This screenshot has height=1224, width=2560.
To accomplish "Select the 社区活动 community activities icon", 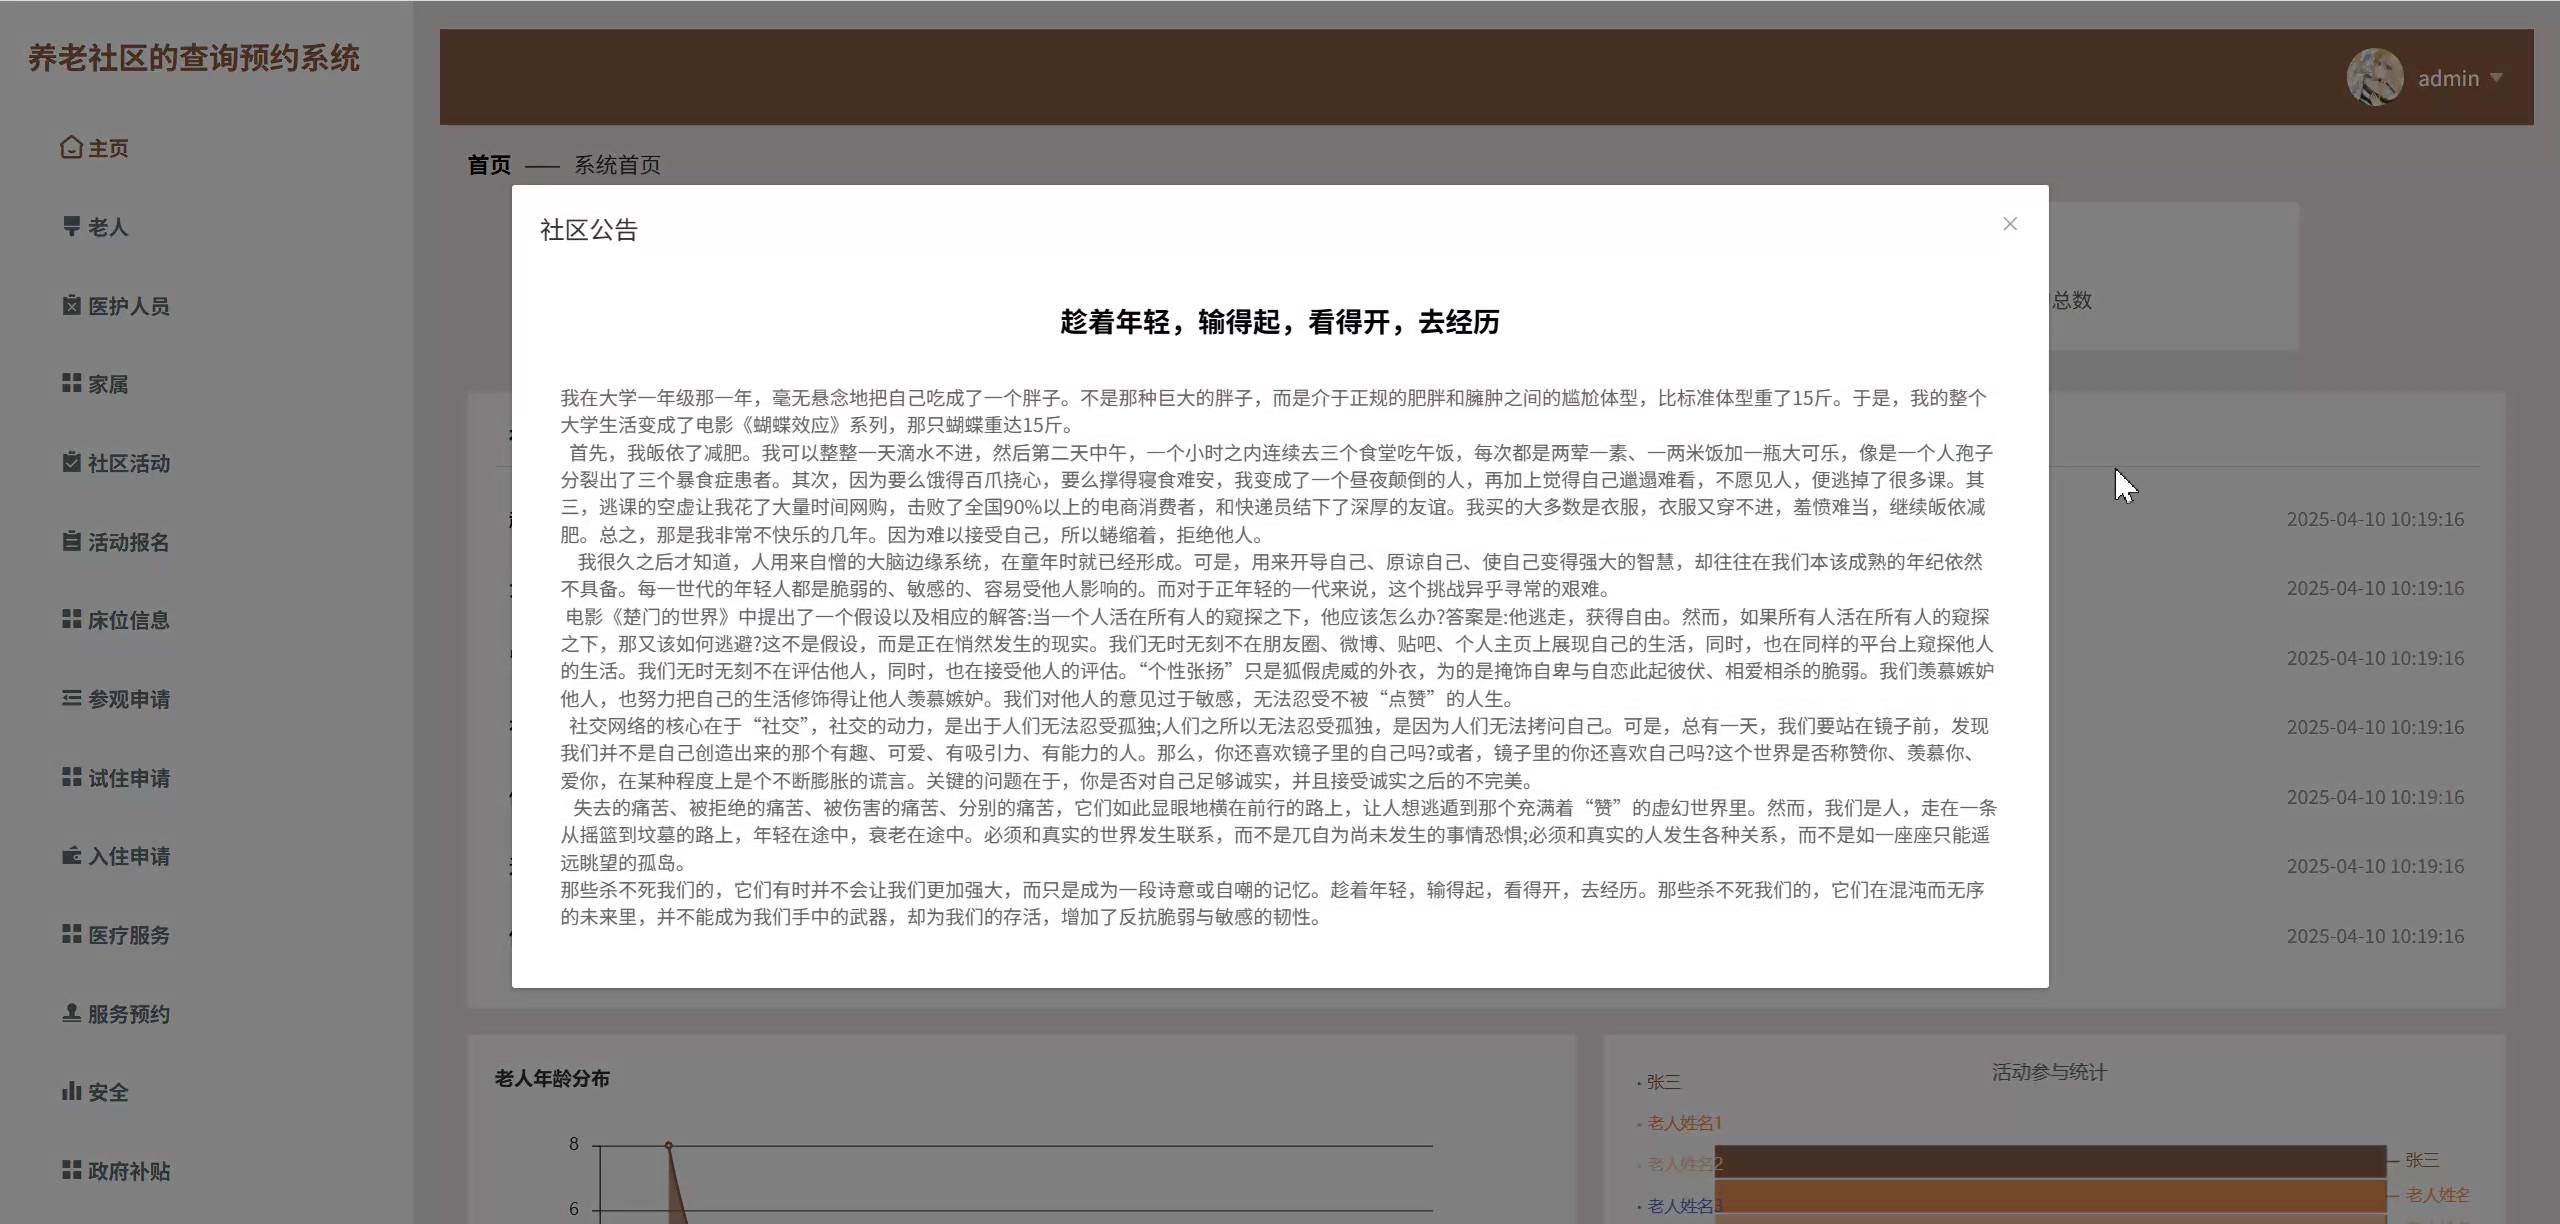I will pos(70,463).
